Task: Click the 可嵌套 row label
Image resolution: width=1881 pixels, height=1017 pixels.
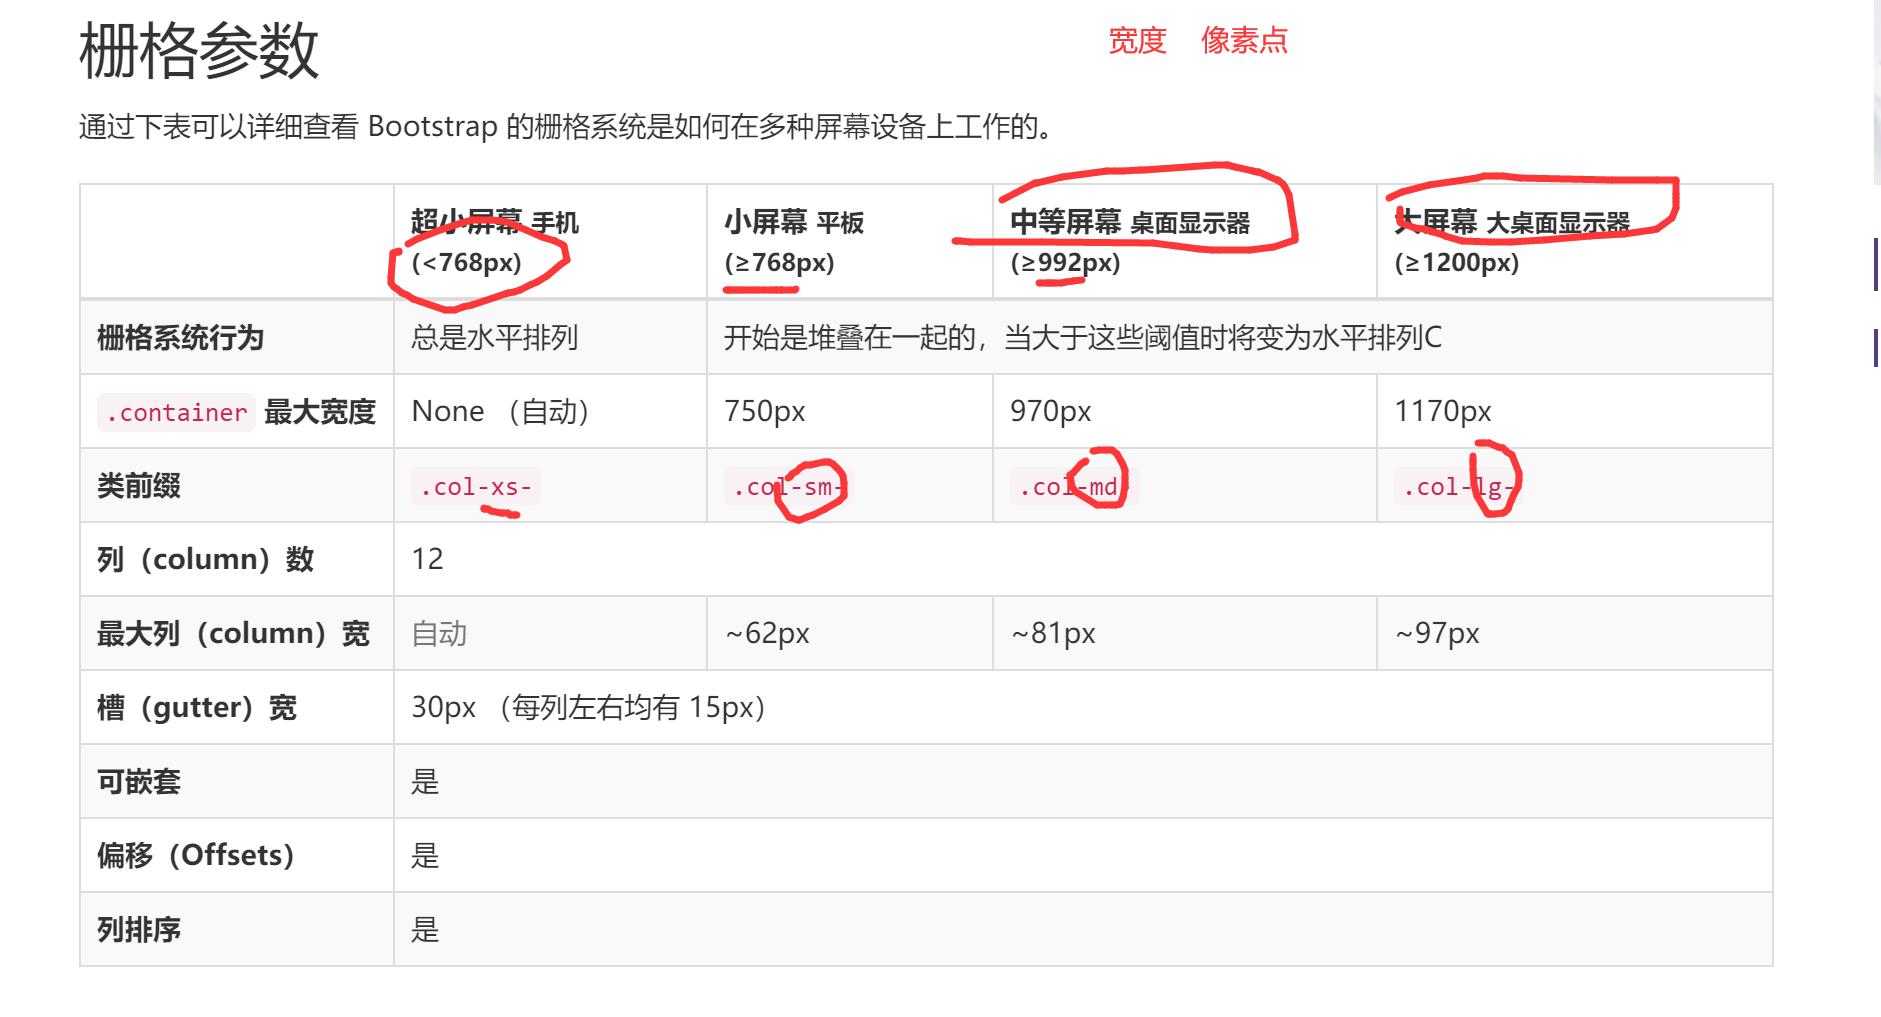Action: (139, 781)
